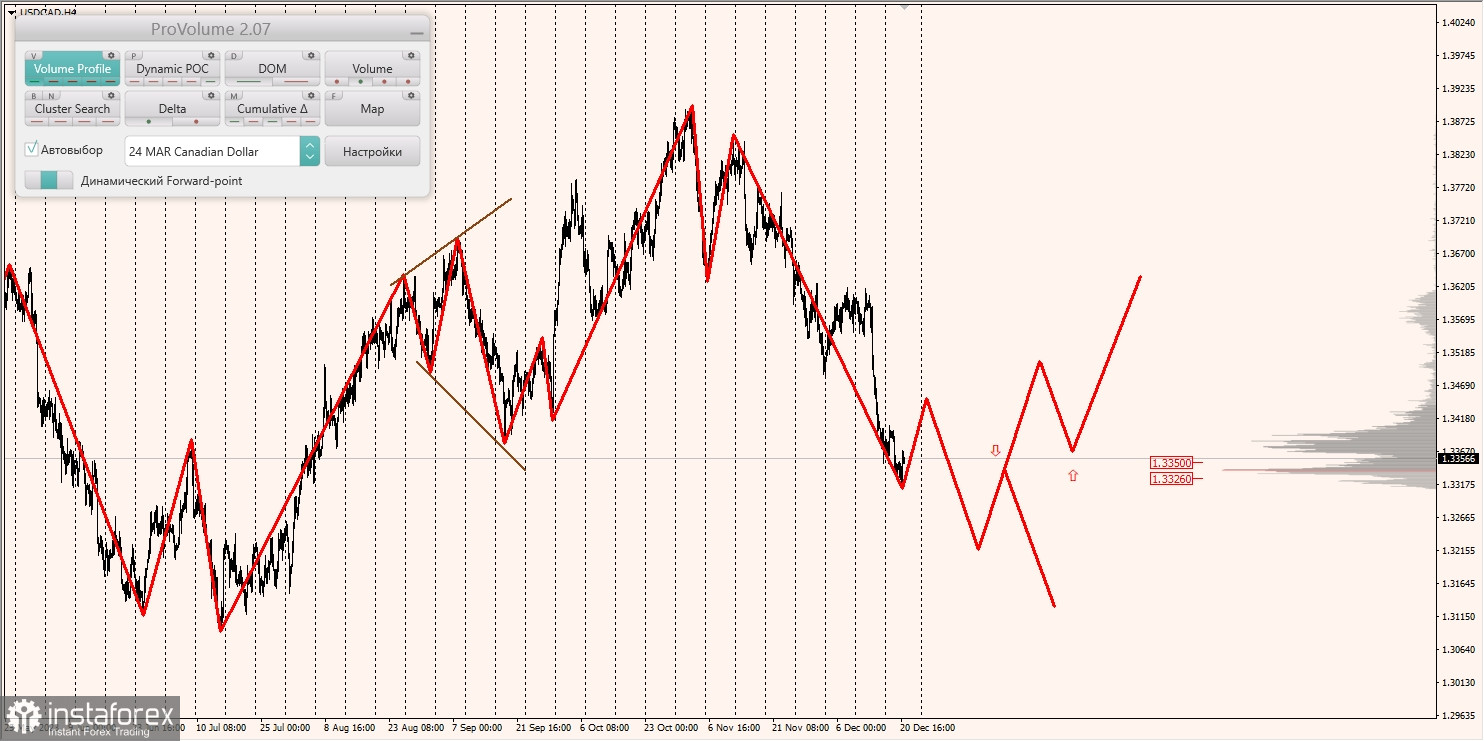1484x741 pixels.
Task: Toggle the DOM module
Action: tap(272, 69)
